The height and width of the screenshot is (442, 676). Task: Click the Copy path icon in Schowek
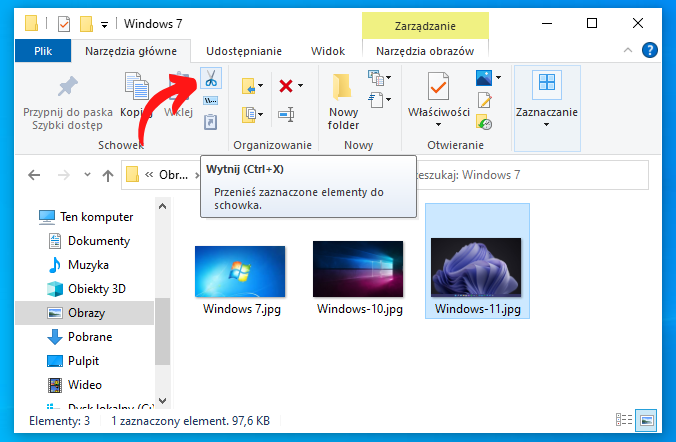(210, 101)
